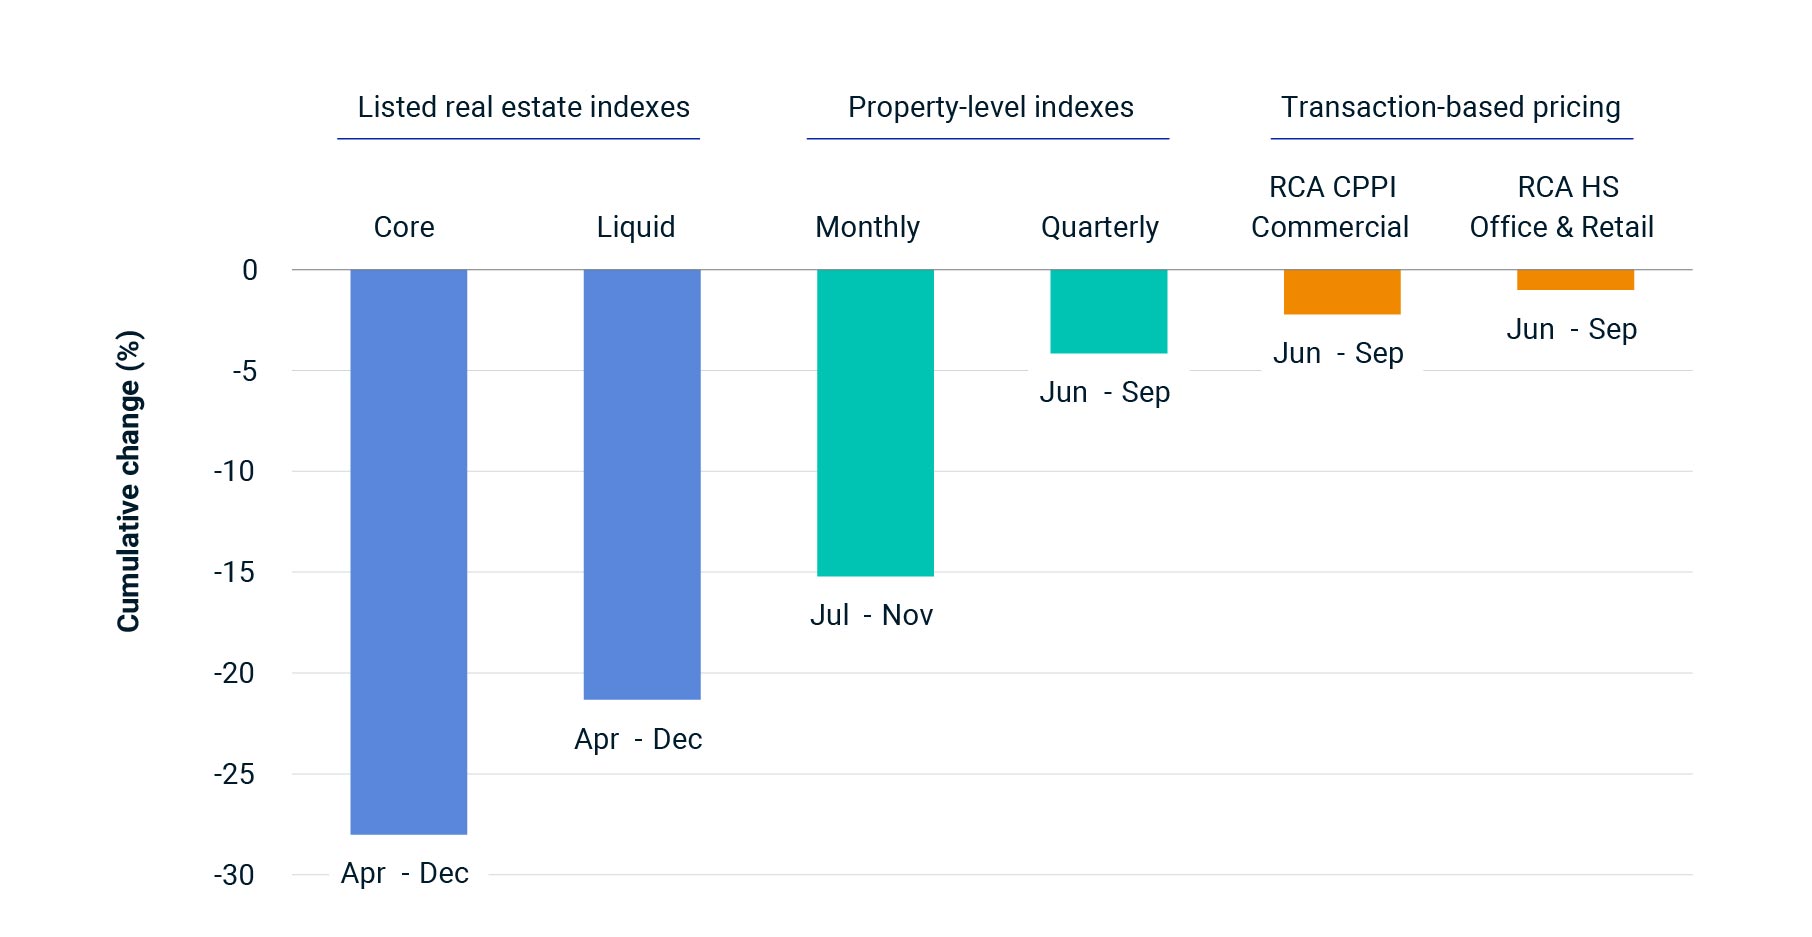Screen dimensions: 1812x937
Task: Click the 'Liquid' column label
Action: (x=636, y=227)
